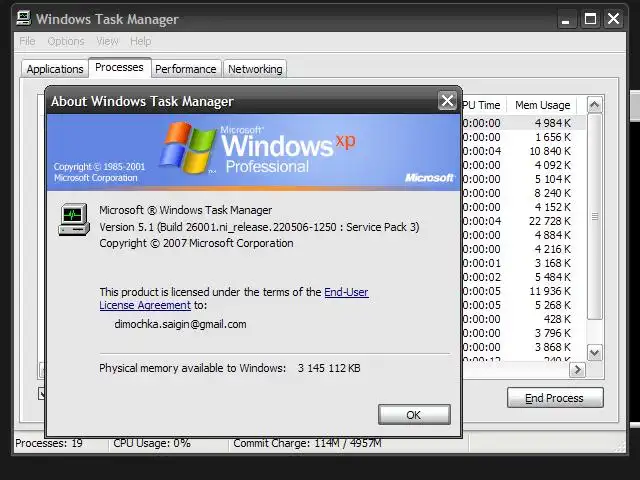The image size is (640, 480).
Task: Open the Options menu
Action: pos(66,41)
